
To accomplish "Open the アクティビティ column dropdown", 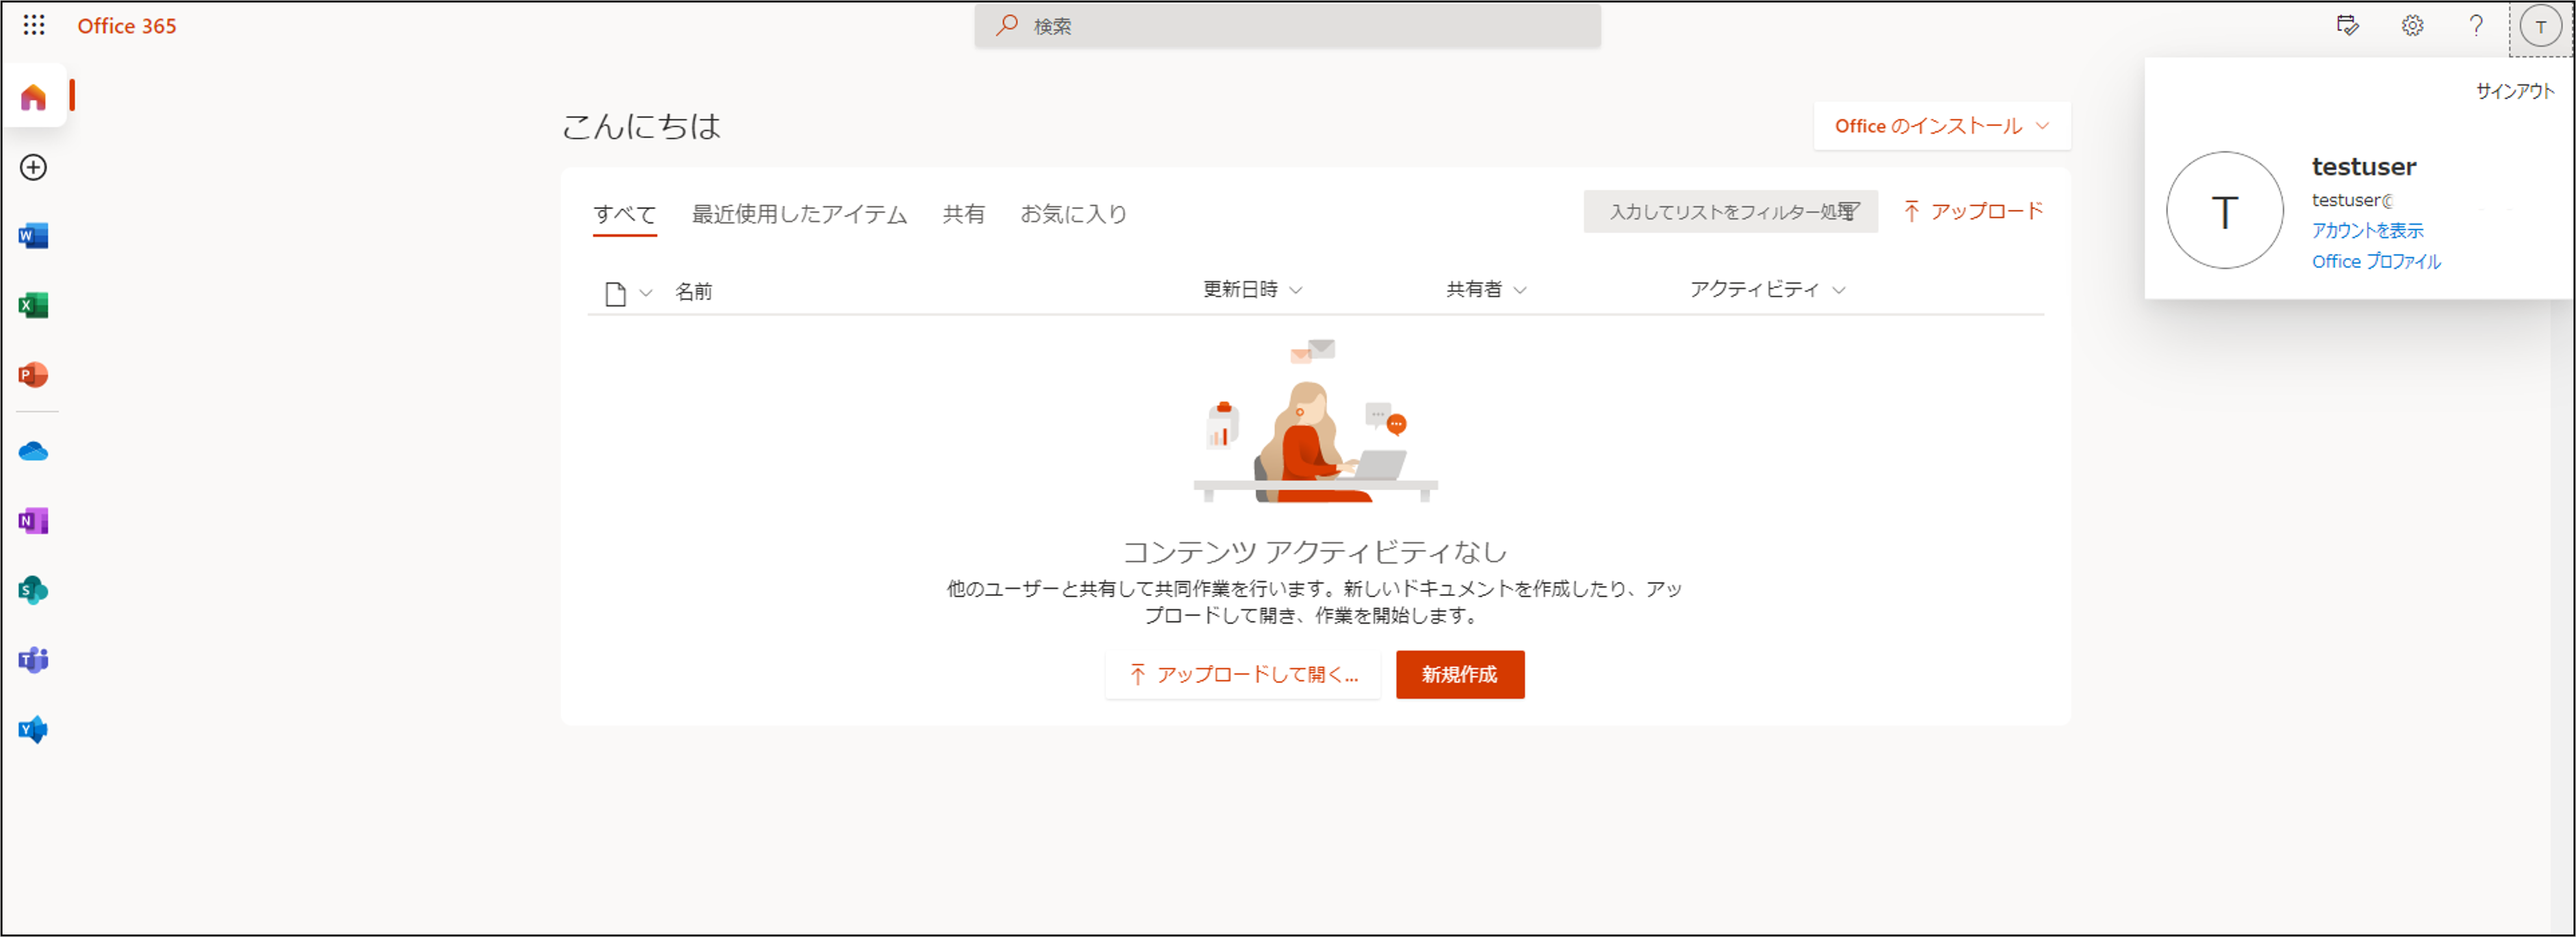I will click(x=1839, y=290).
